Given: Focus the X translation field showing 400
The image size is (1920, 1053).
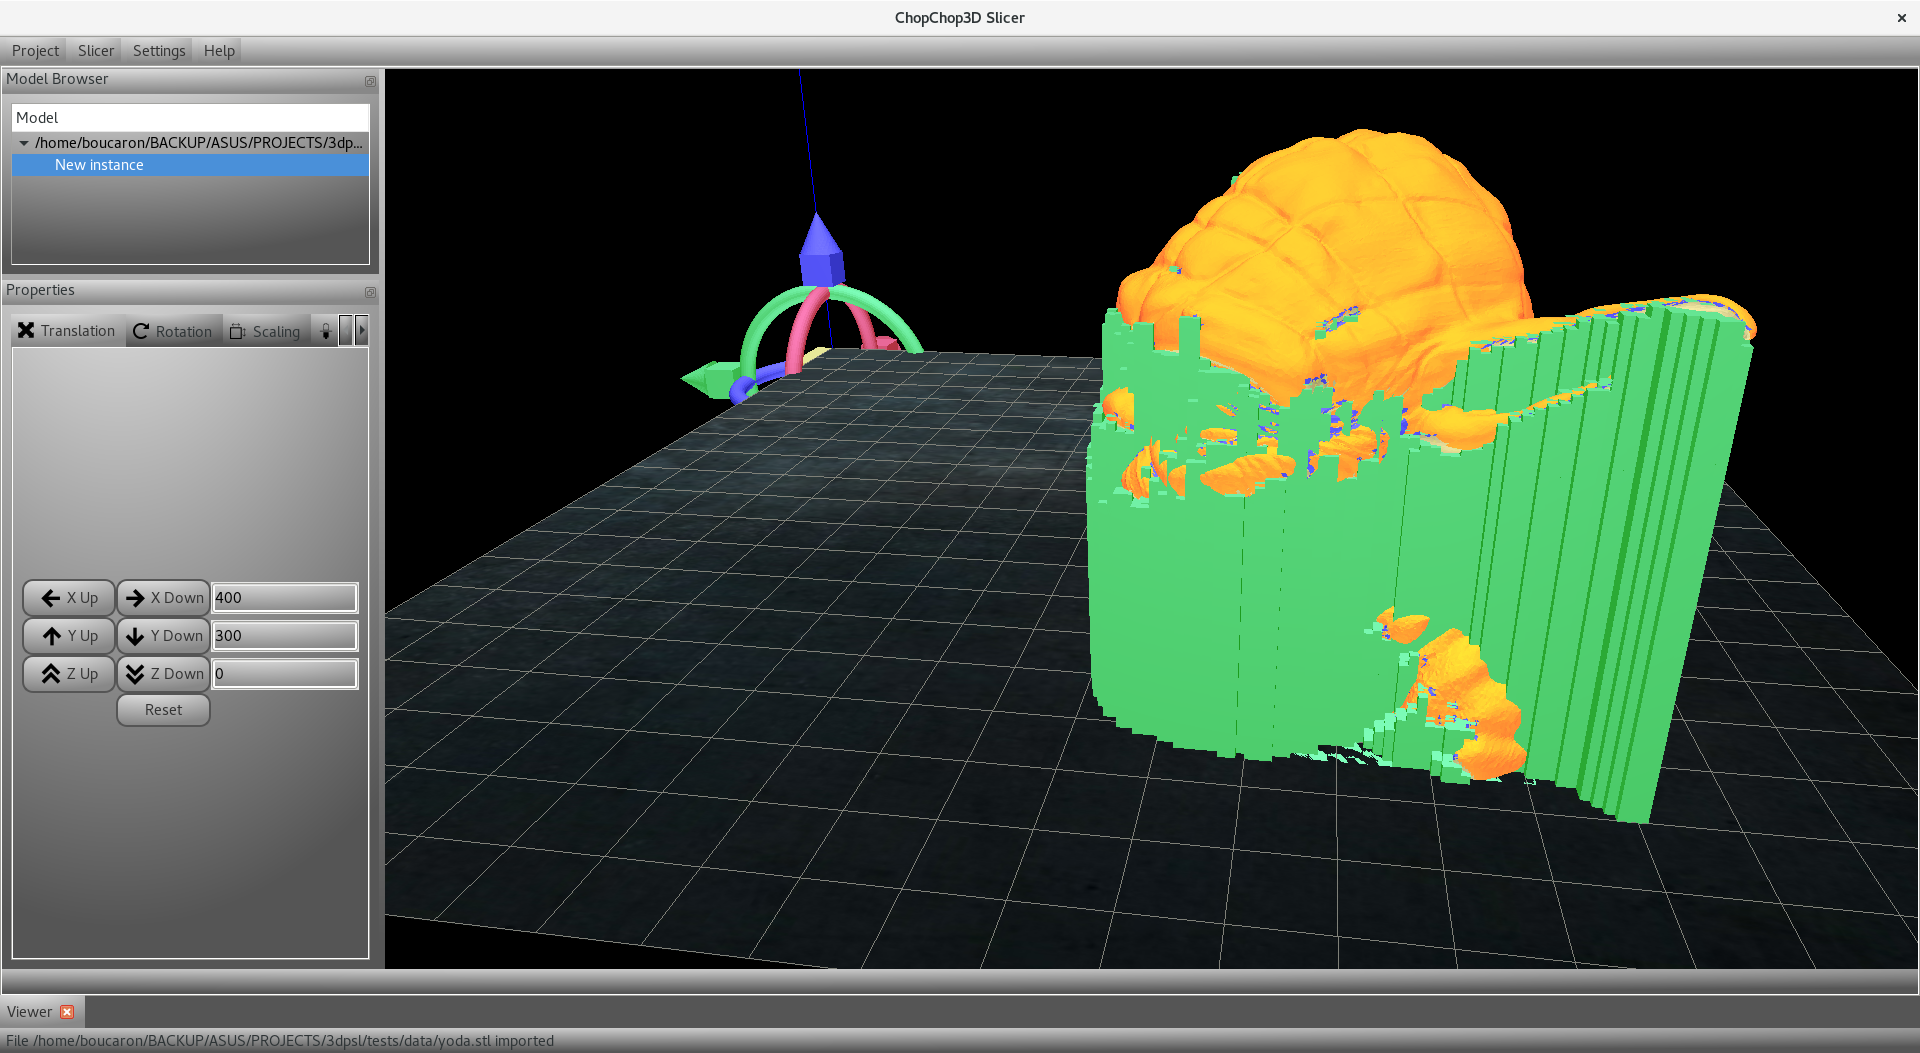Looking at the screenshot, I should coord(285,598).
